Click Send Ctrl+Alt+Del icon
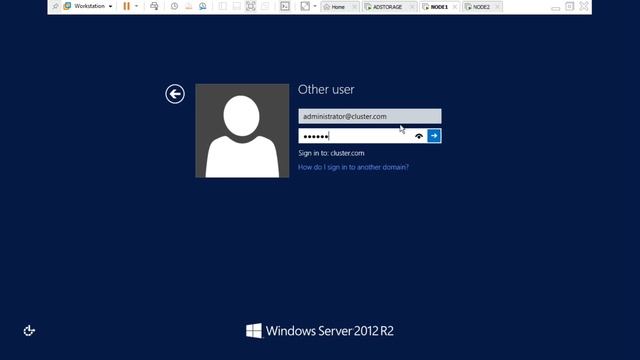Screen dimensions: 640x360 point(154,6)
